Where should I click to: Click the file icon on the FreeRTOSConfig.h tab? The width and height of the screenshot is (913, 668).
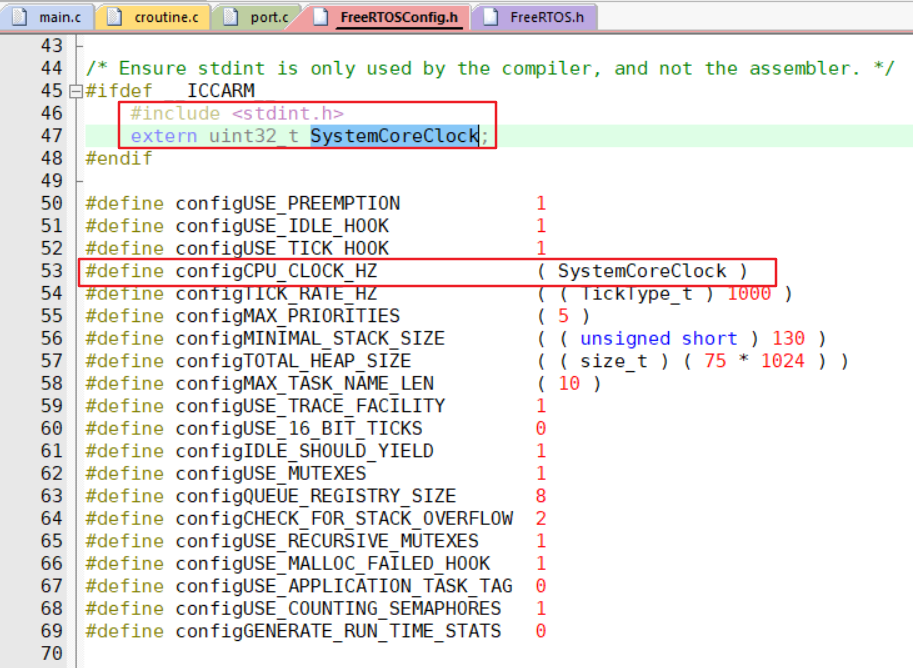[x=318, y=16]
